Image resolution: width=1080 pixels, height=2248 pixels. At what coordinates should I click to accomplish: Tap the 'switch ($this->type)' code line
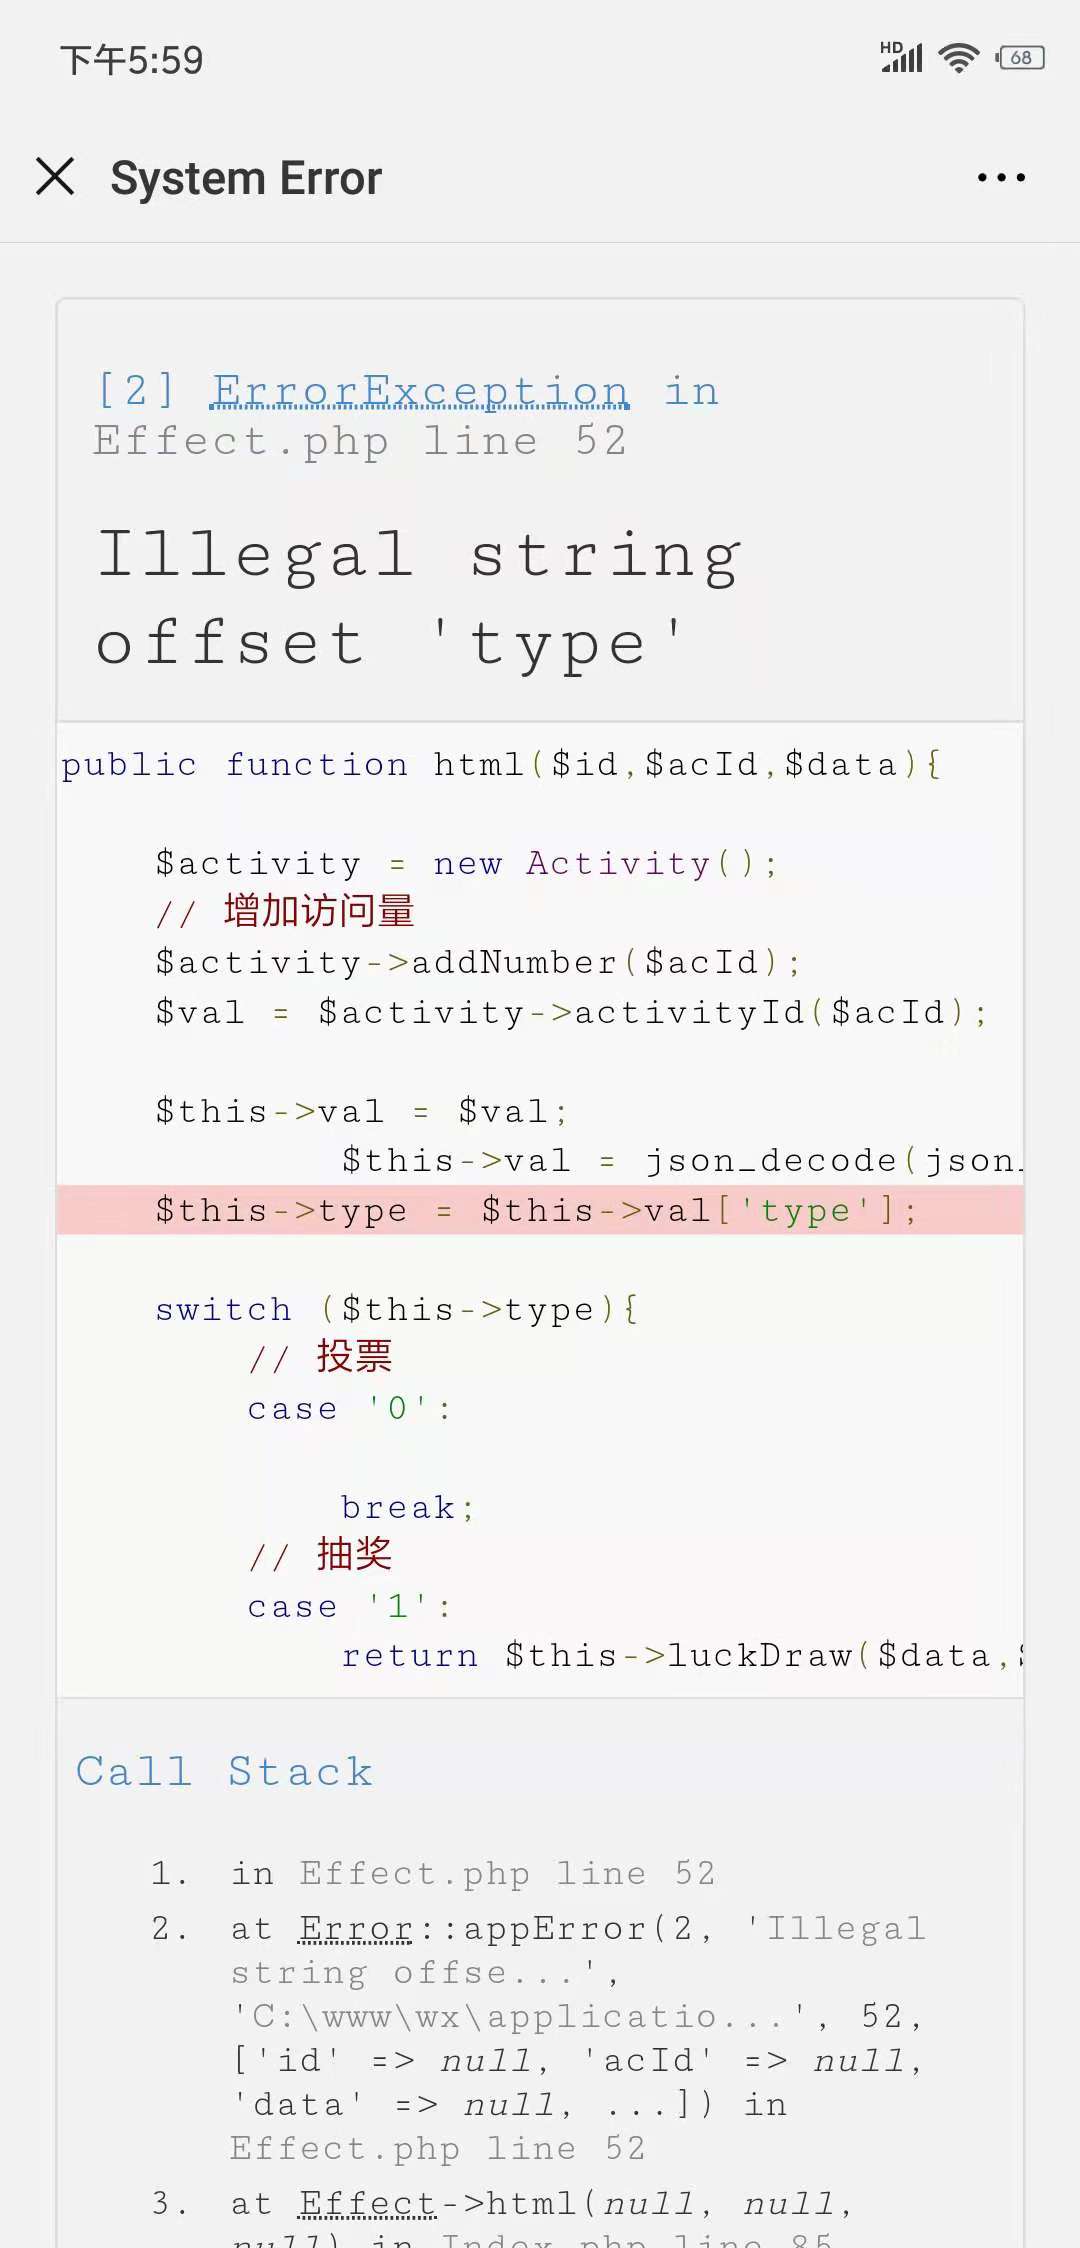click(396, 1310)
